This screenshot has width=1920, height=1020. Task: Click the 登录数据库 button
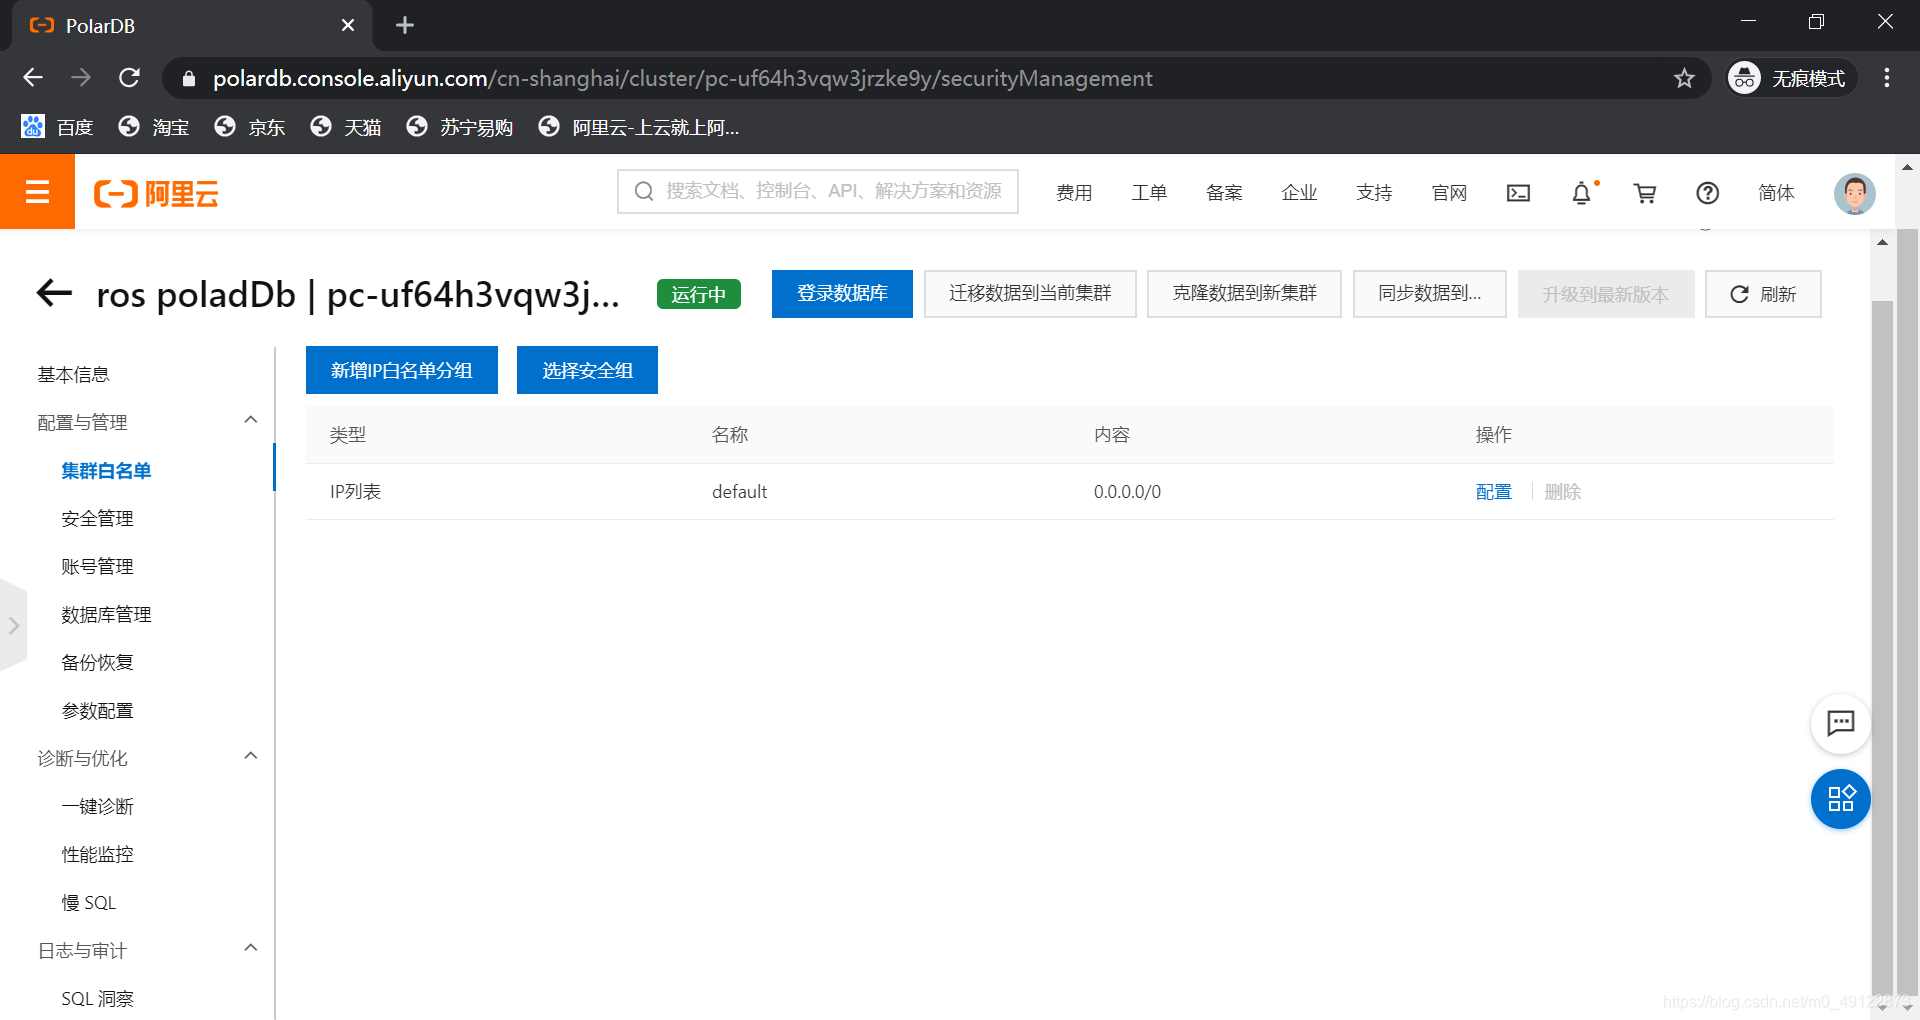(842, 294)
